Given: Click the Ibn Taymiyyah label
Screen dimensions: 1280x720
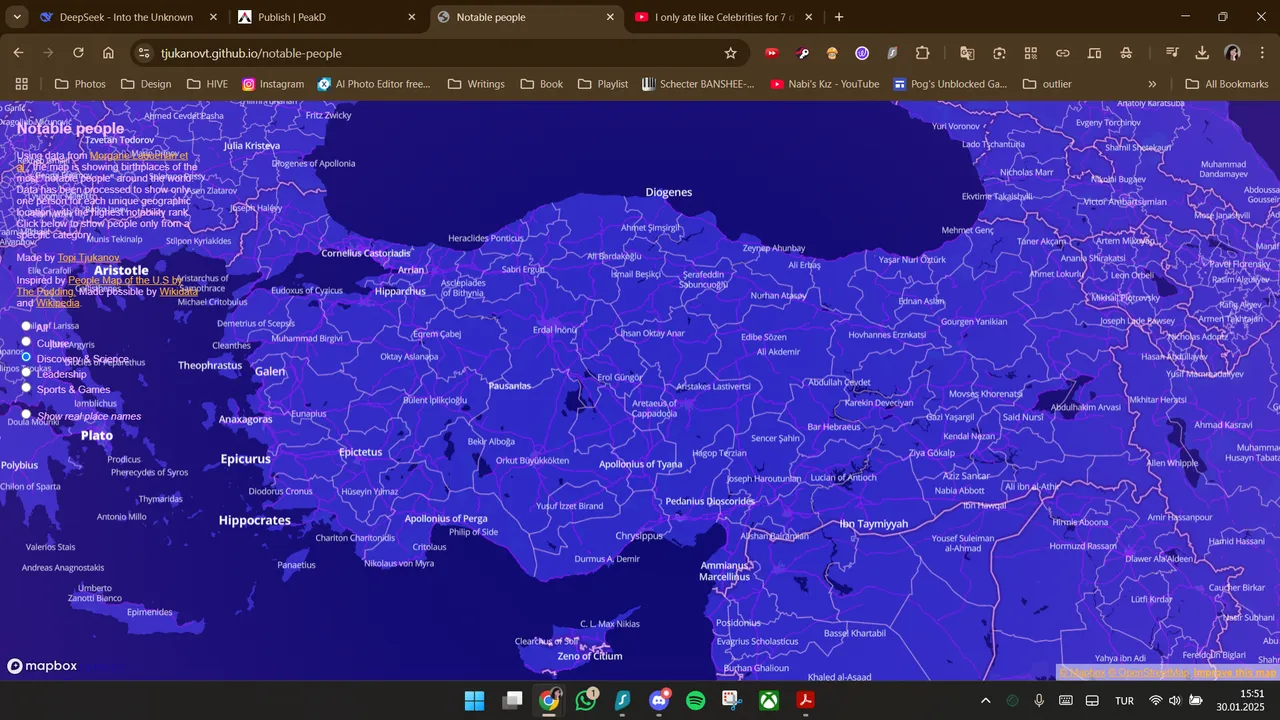Looking at the screenshot, I should 874,524.
